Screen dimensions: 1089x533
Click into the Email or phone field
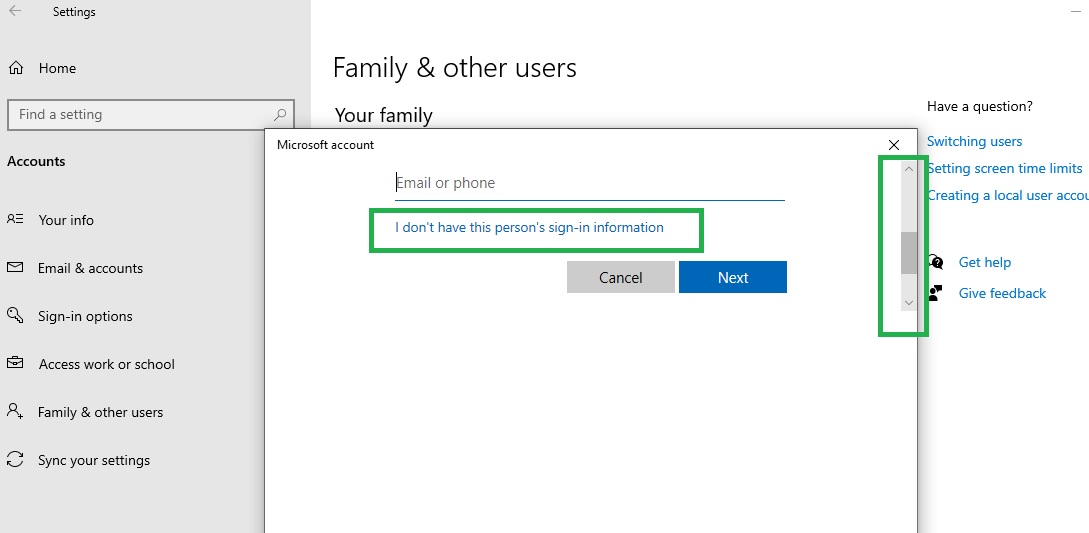pyautogui.click(x=590, y=183)
